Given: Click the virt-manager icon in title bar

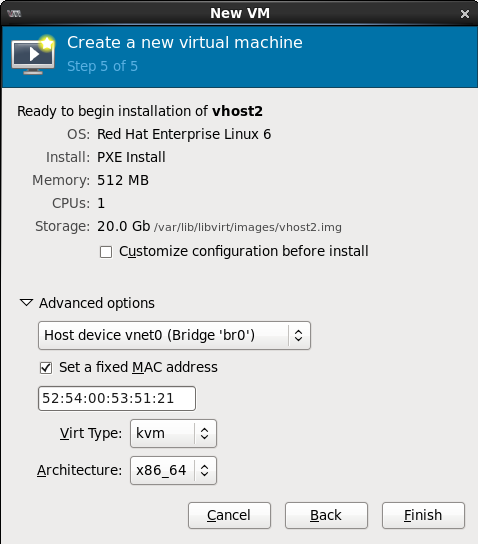Looking at the screenshot, I should (x=14, y=14).
